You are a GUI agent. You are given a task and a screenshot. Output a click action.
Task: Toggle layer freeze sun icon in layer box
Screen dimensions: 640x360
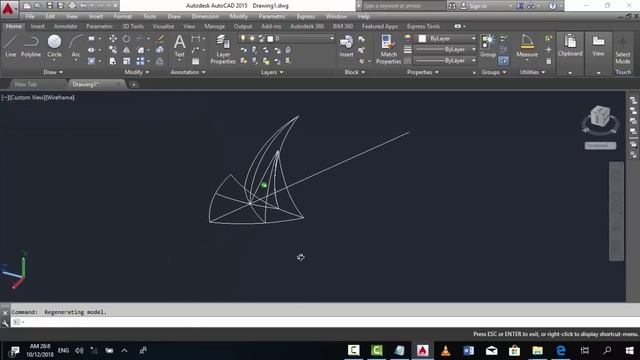252,38
